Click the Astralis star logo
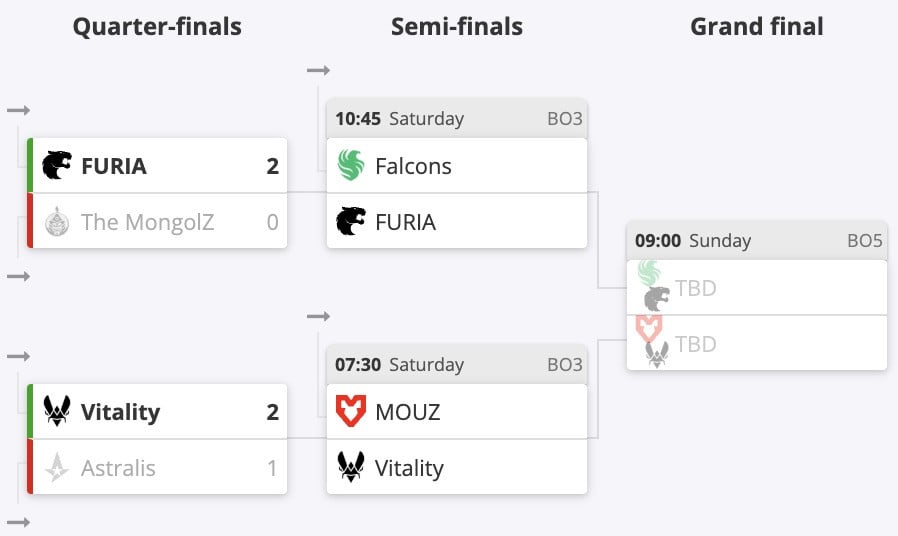Viewport: 898px width, 536px height. 57,467
